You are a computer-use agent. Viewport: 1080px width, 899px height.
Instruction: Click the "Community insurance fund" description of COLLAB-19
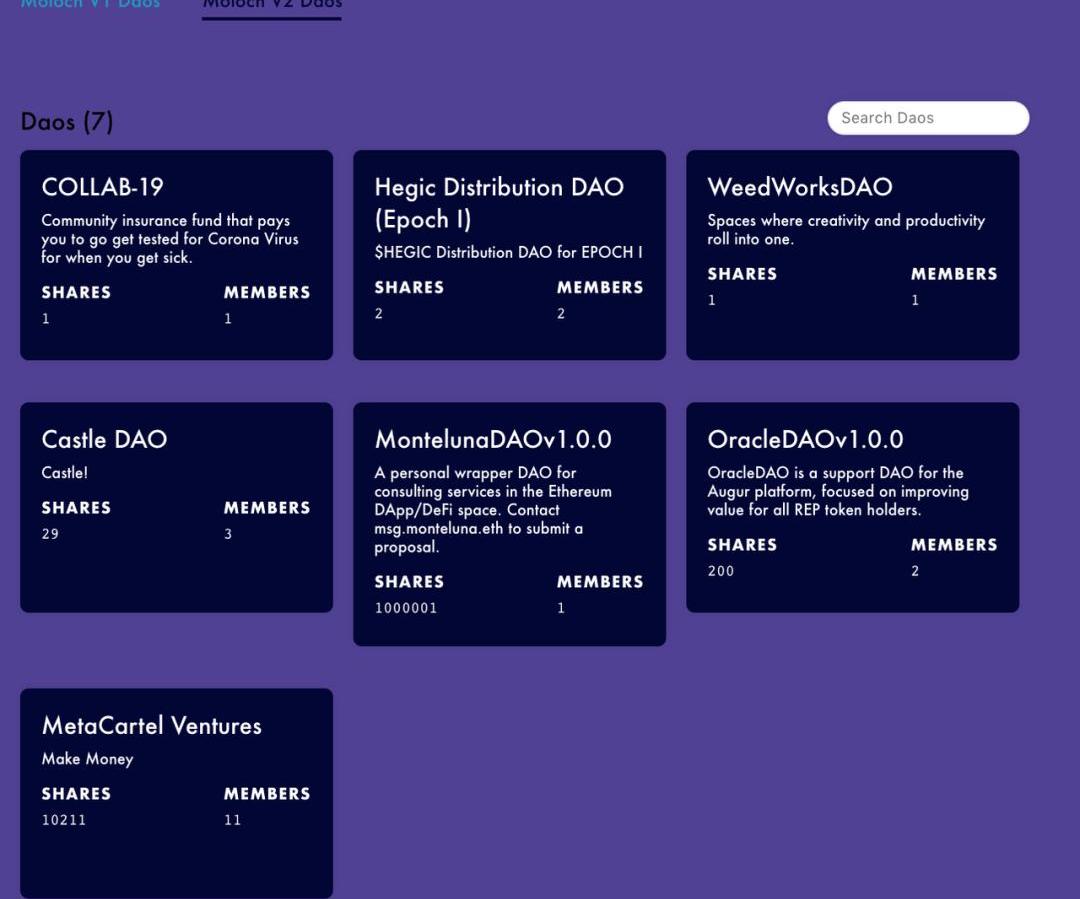coord(169,238)
